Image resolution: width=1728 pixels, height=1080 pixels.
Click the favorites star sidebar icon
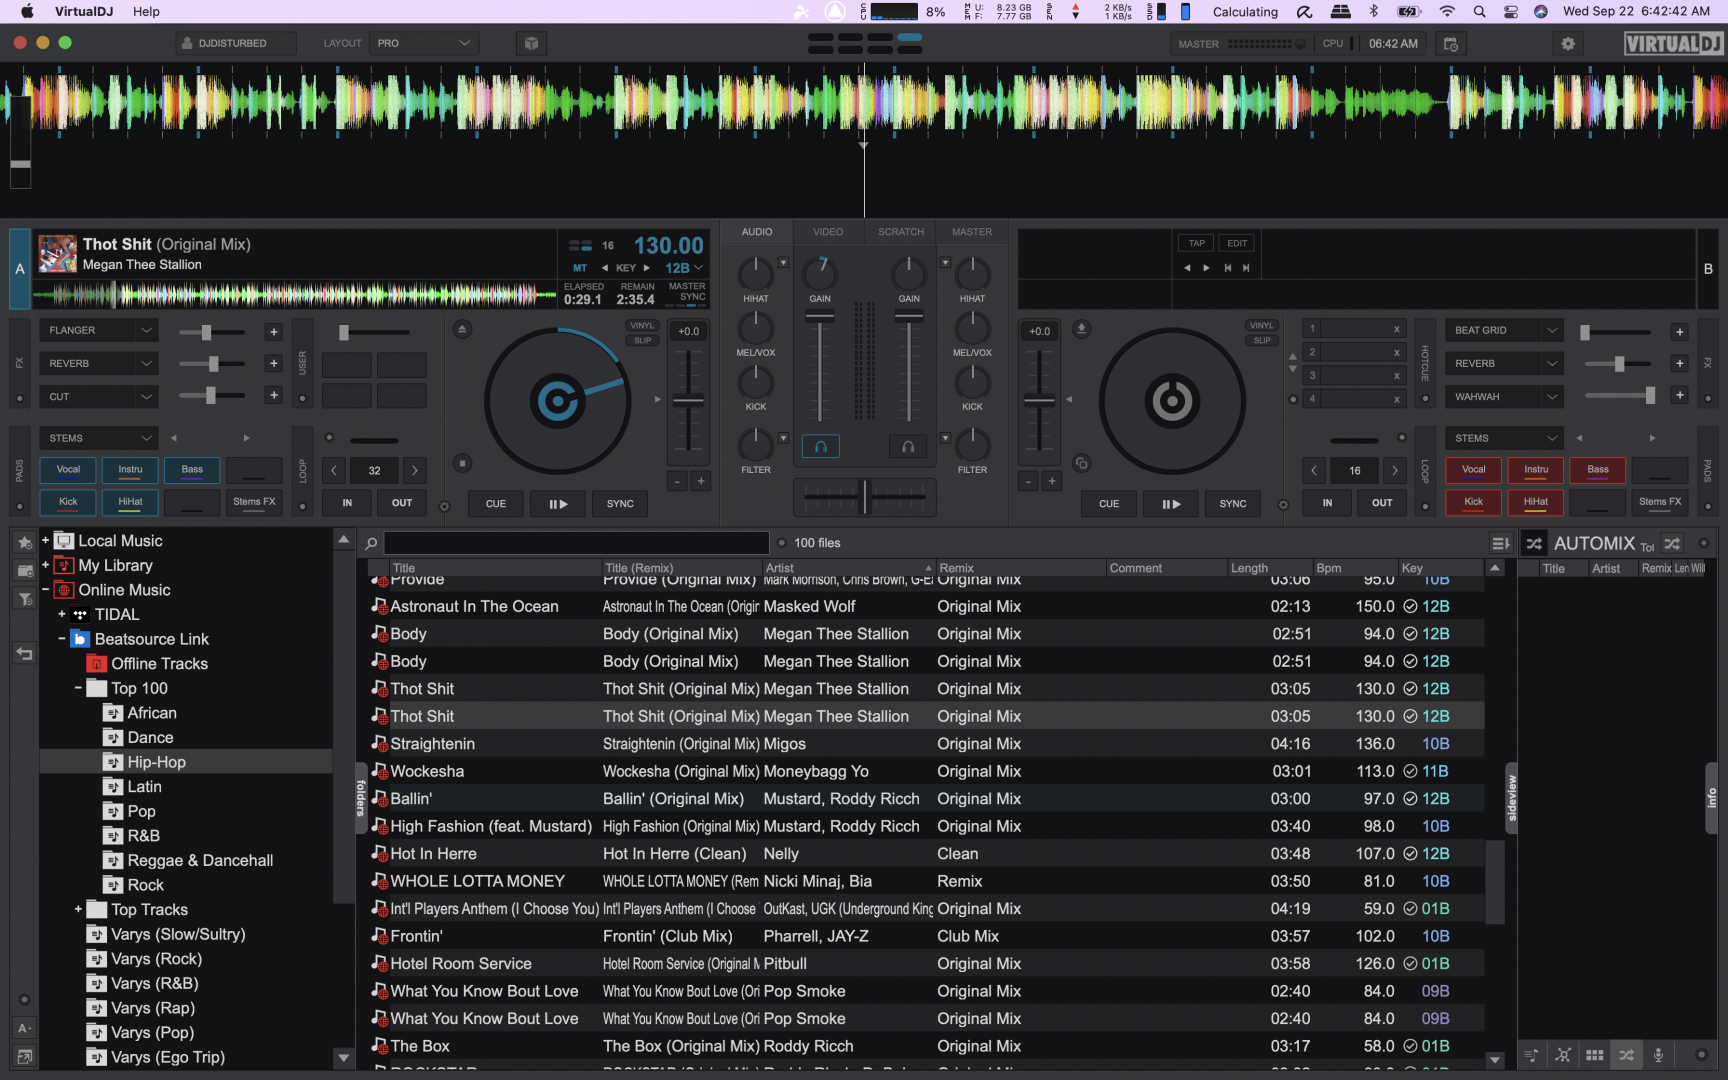pyautogui.click(x=25, y=541)
